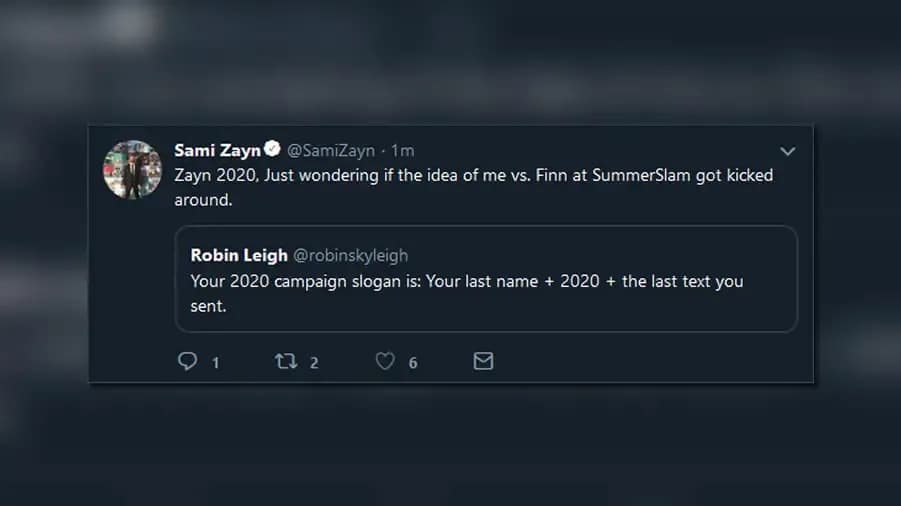Open the @robinskyleigh handle

coord(350,256)
